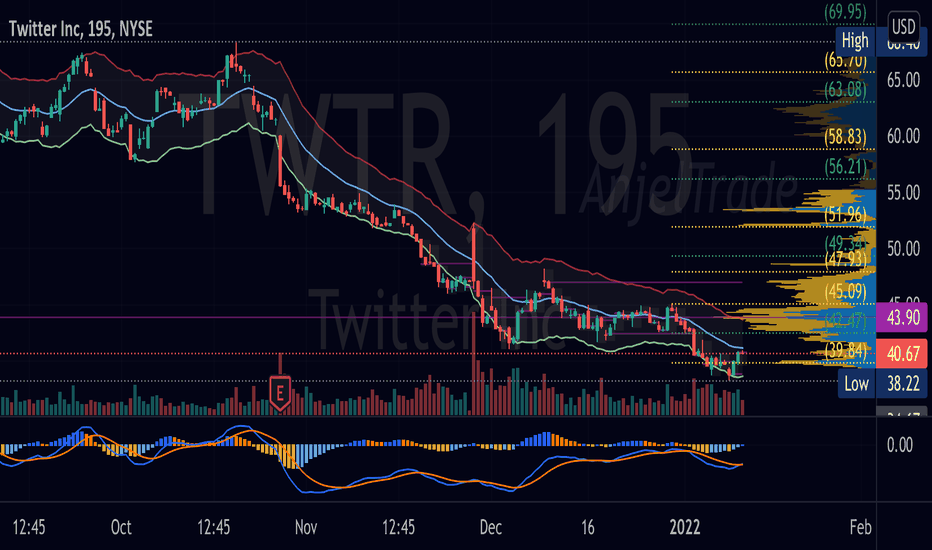Click the Feb date label
The width and height of the screenshot is (932, 550).
(860, 527)
